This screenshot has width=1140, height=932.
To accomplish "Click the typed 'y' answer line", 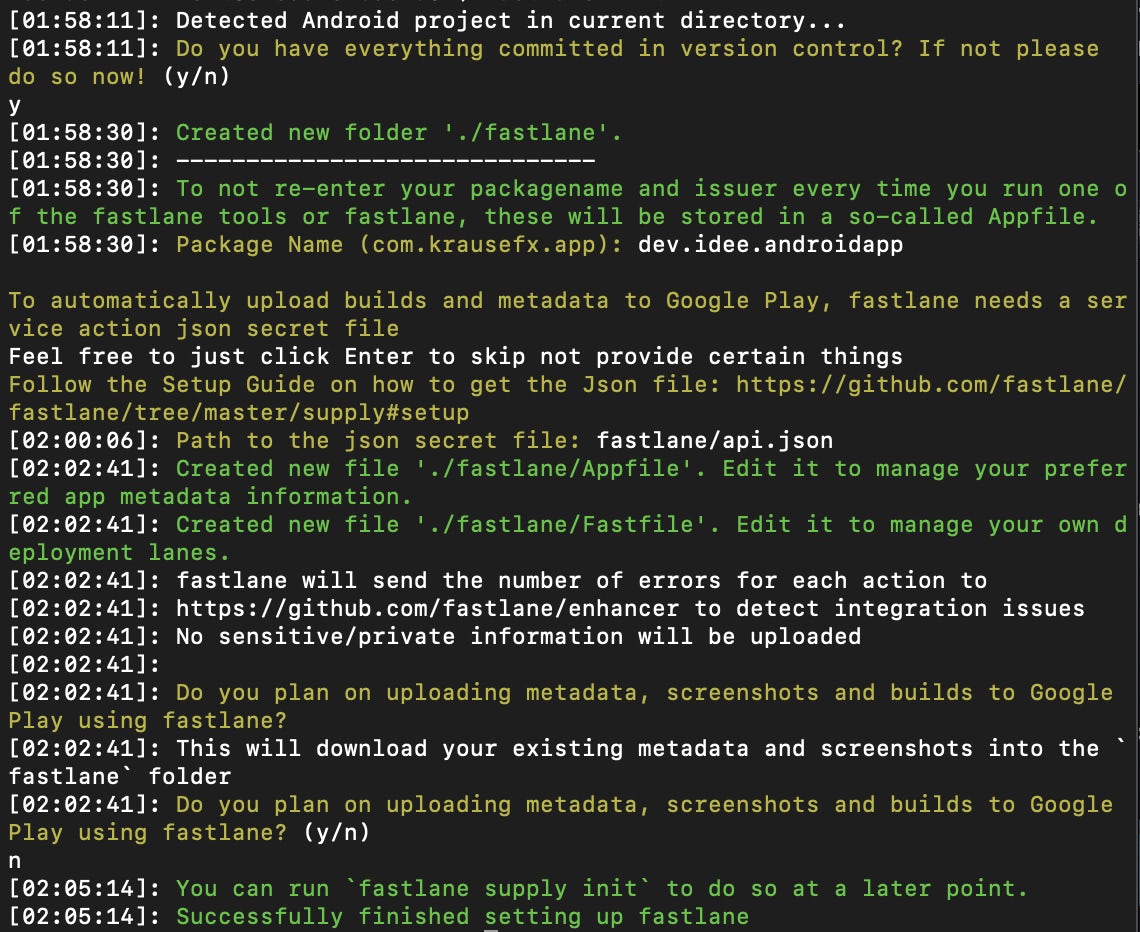I will click(14, 105).
